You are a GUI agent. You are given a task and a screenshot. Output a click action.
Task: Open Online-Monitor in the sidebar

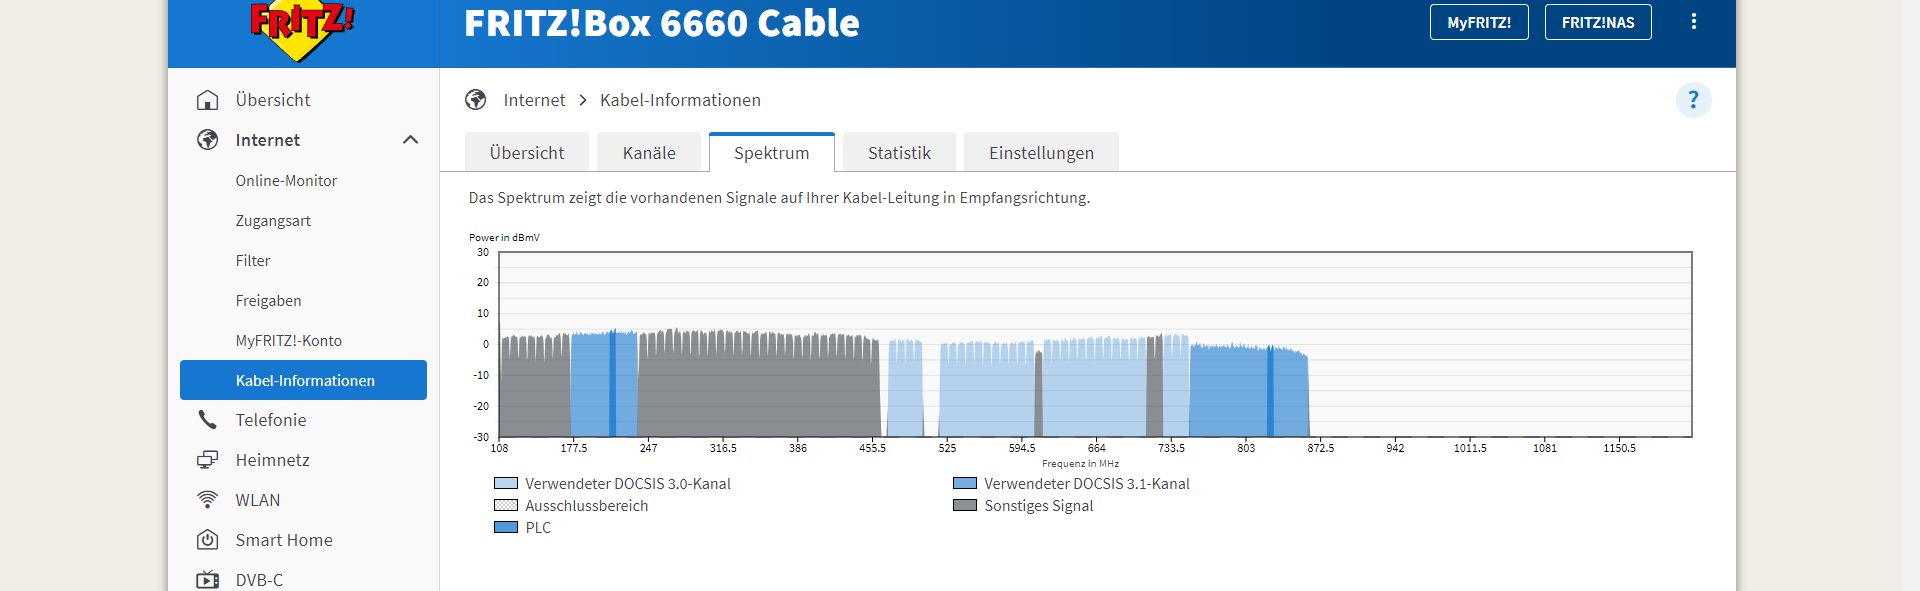click(286, 181)
